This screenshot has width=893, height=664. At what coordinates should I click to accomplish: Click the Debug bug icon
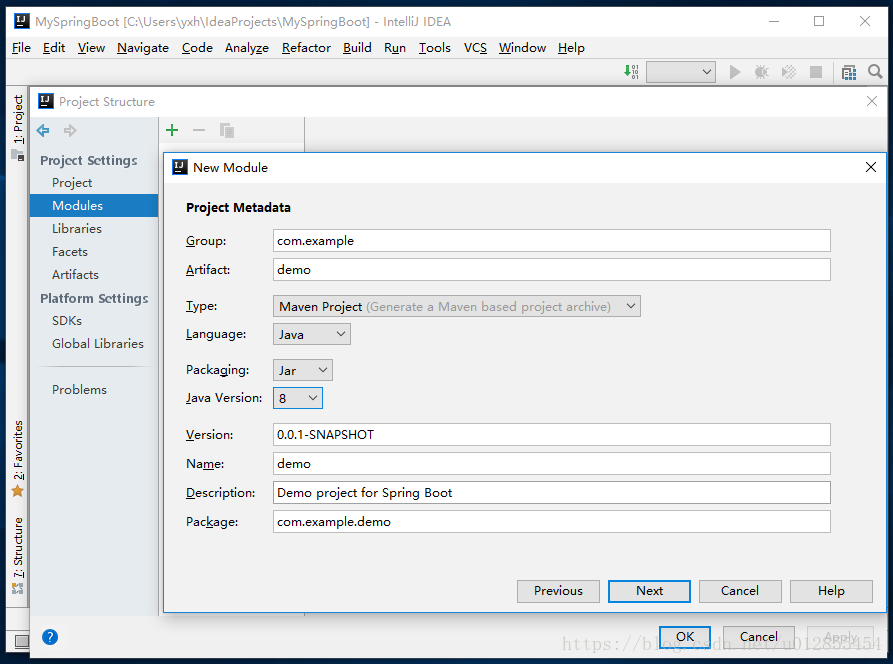pyautogui.click(x=761, y=72)
